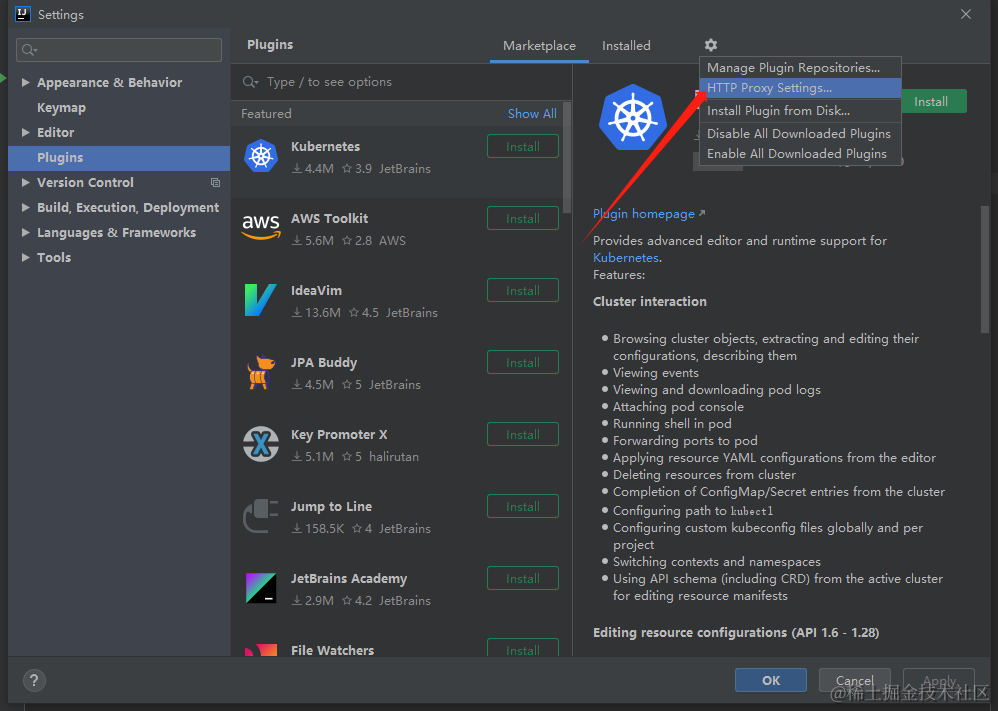998x711 pixels.
Task: Focus the settings search field
Action: coord(119,50)
